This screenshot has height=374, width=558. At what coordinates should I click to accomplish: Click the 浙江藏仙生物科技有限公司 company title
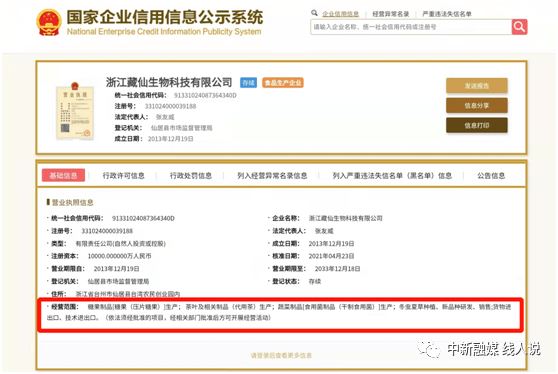[169, 82]
